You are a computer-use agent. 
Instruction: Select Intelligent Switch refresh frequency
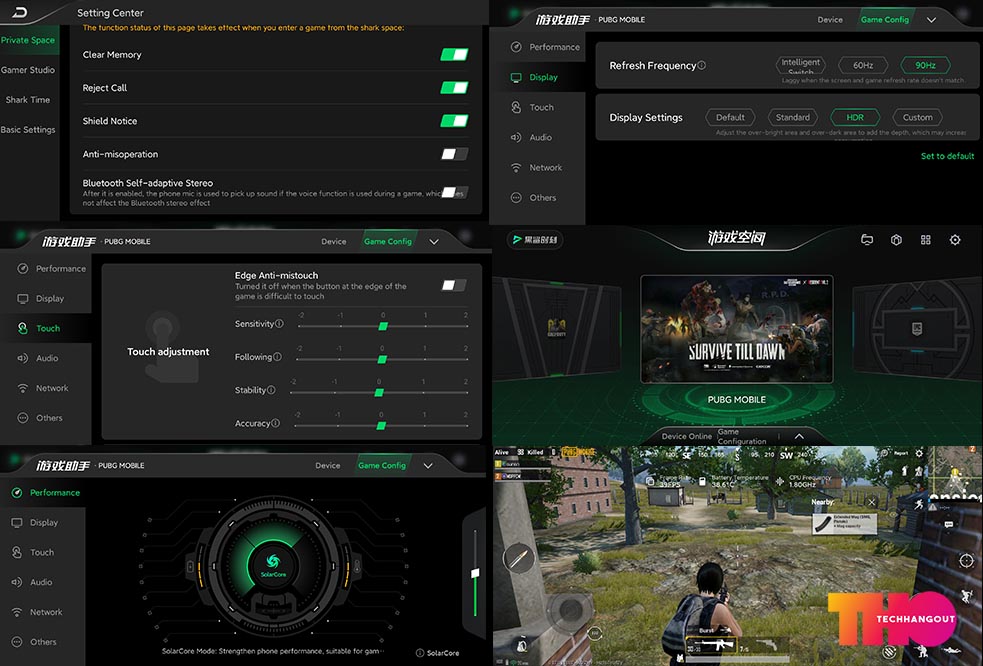pyautogui.click(x=801, y=64)
